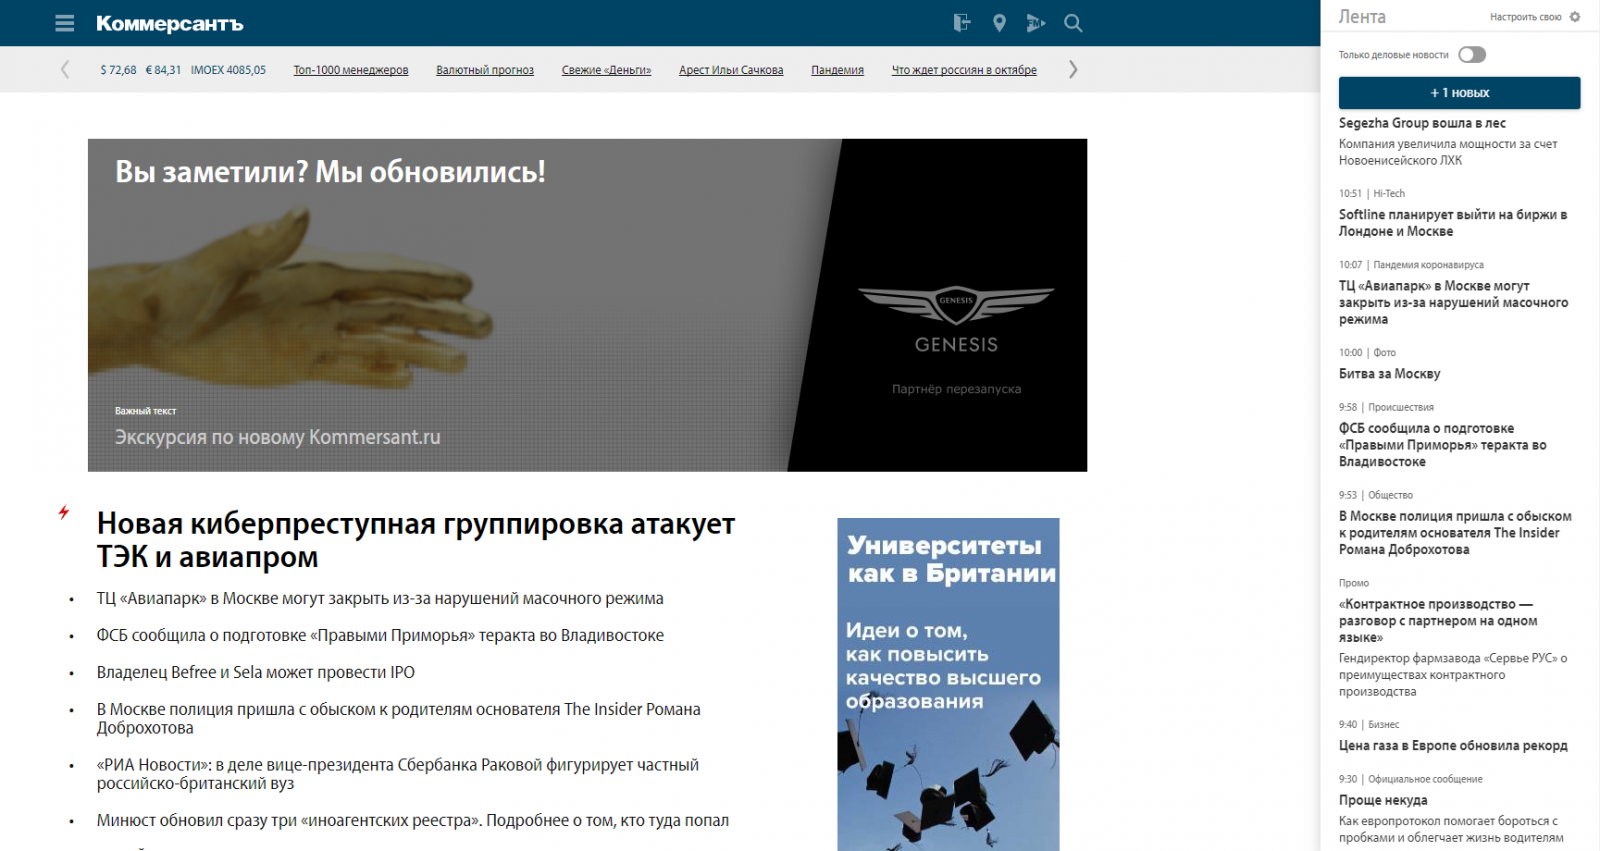Open main-list article on ТЦ «Авиапарк»
This screenshot has width=1600, height=851.
(380, 598)
